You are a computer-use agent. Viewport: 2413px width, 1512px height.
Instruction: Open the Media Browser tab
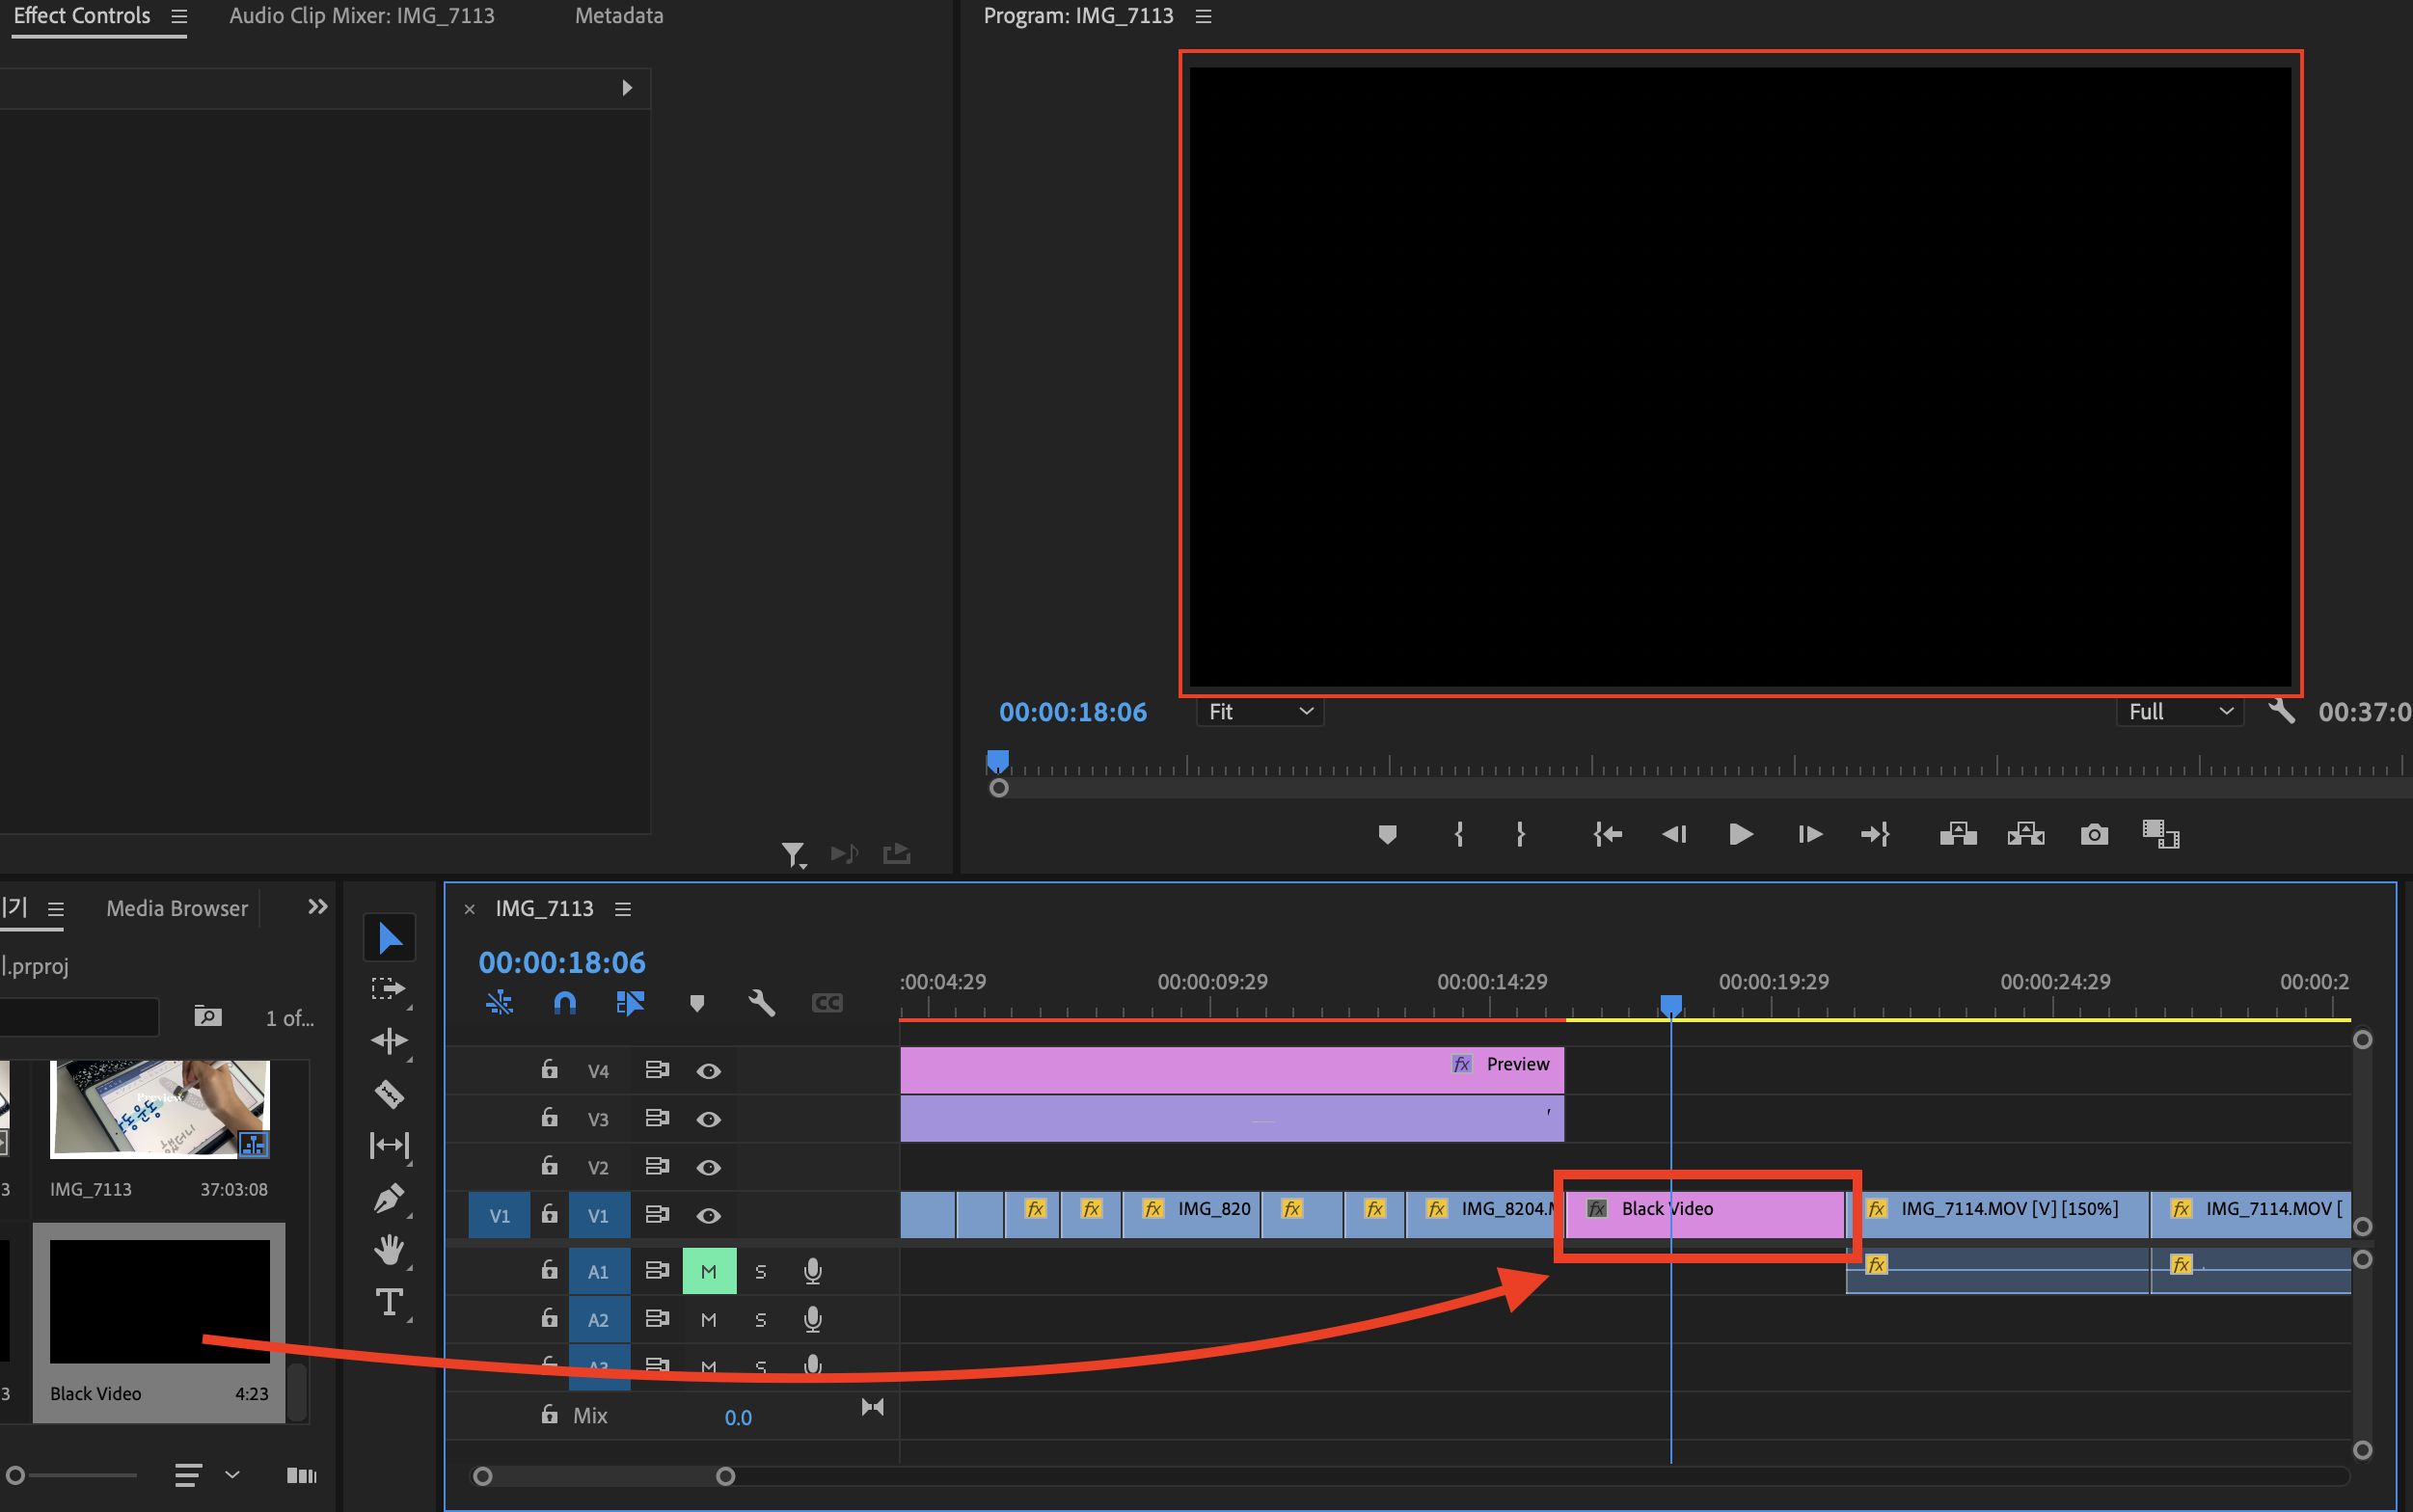177,908
